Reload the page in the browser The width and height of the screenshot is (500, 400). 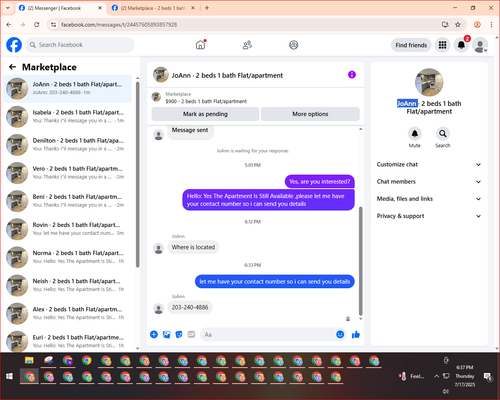coord(37,24)
